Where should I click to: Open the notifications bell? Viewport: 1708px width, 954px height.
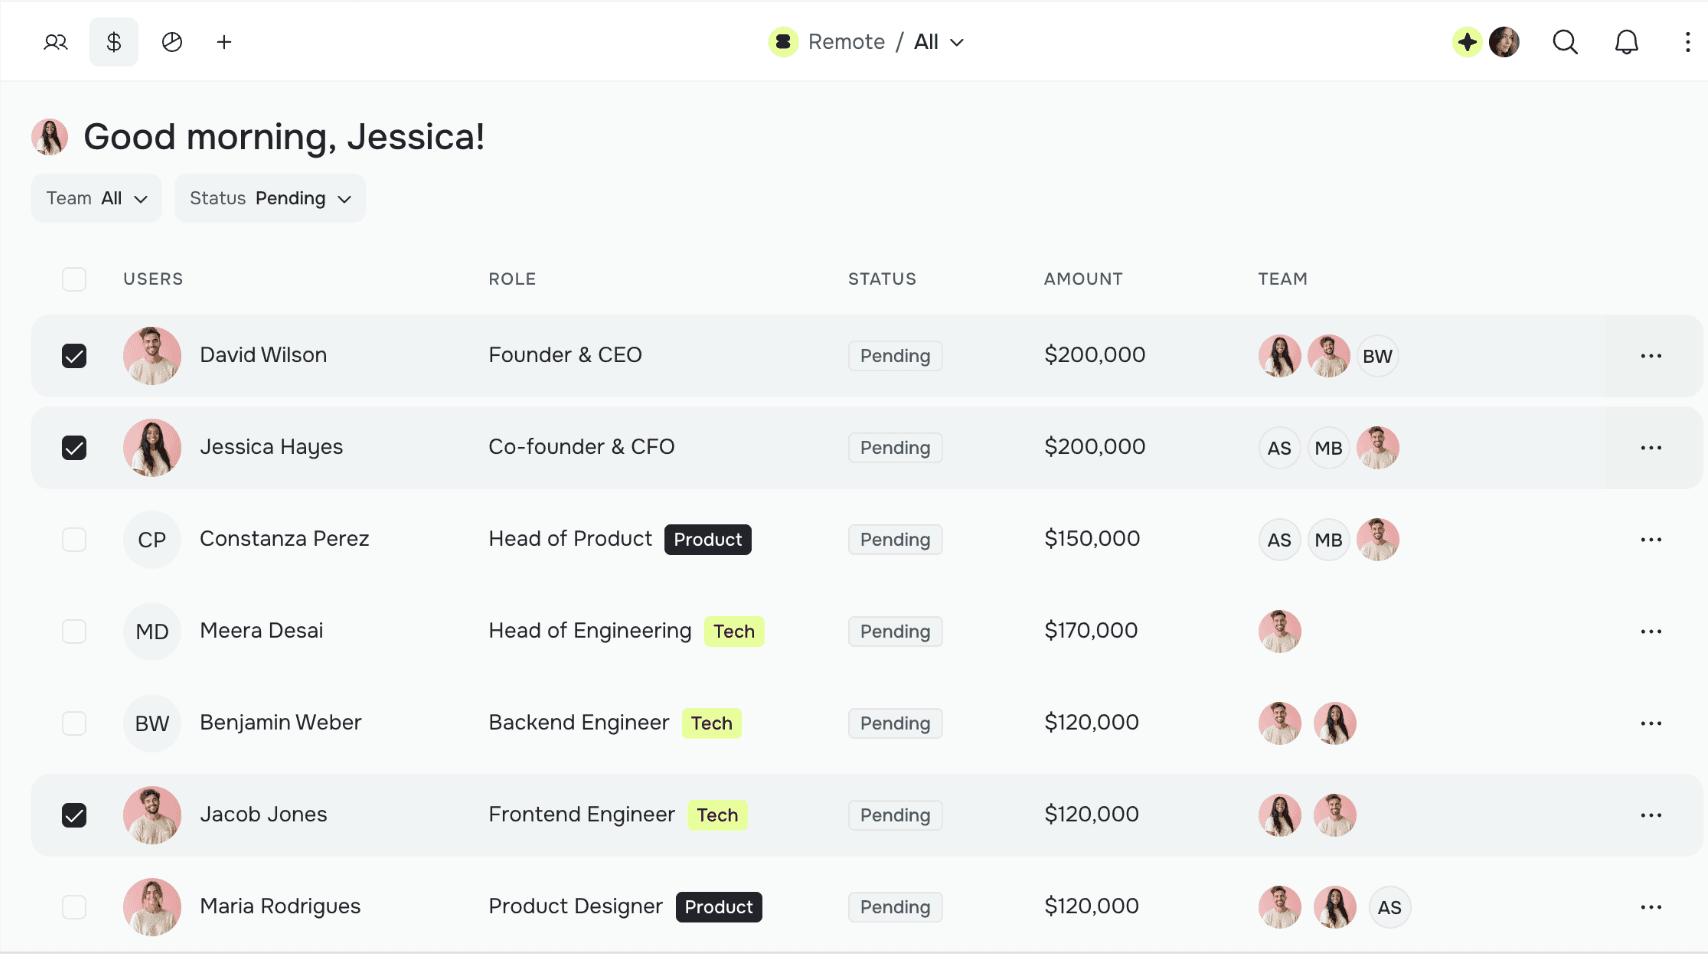coord(1627,42)
